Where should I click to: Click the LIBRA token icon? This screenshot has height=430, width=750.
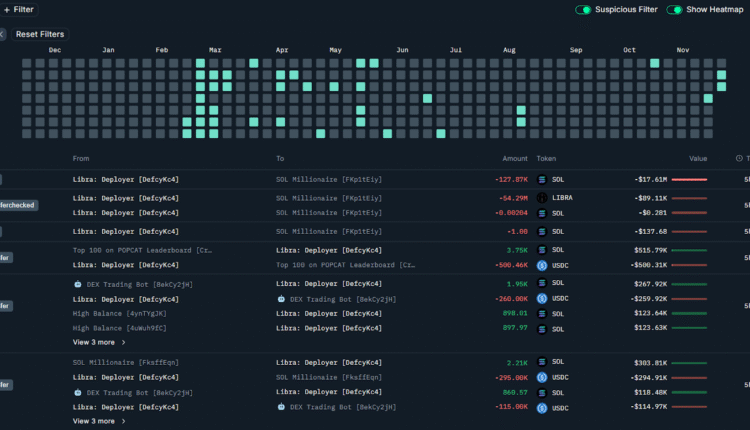543,198
